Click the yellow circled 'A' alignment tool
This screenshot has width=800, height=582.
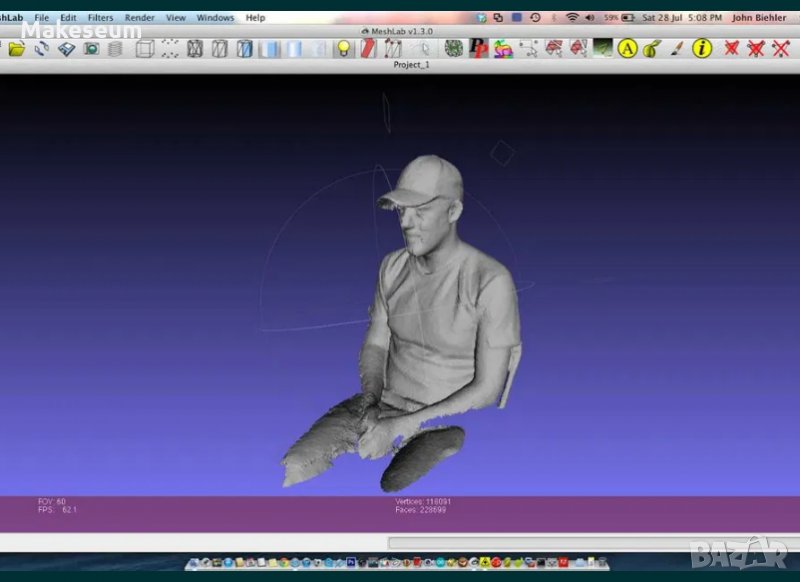point(627,48)
